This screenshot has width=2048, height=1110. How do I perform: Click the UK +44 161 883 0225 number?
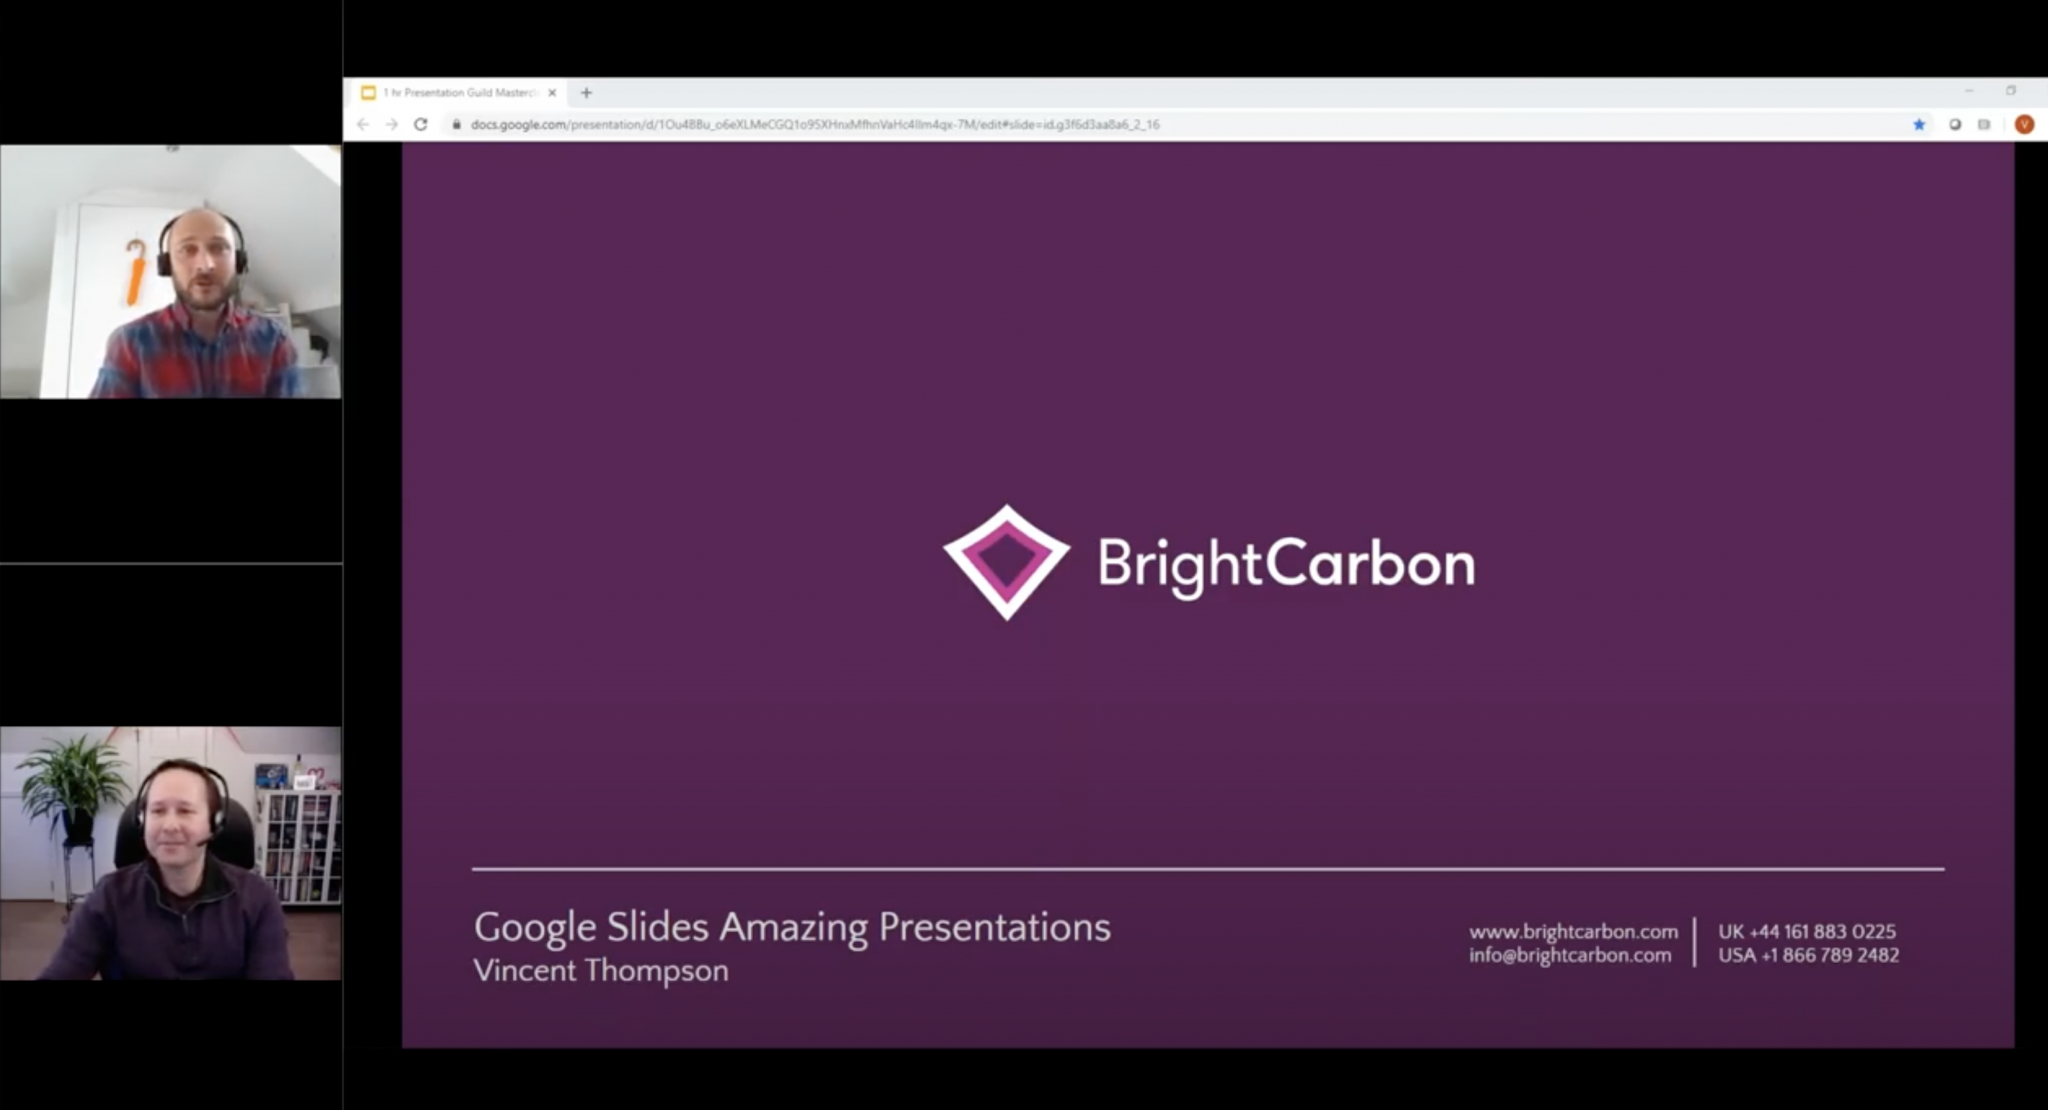click(x=1807, y=932)
